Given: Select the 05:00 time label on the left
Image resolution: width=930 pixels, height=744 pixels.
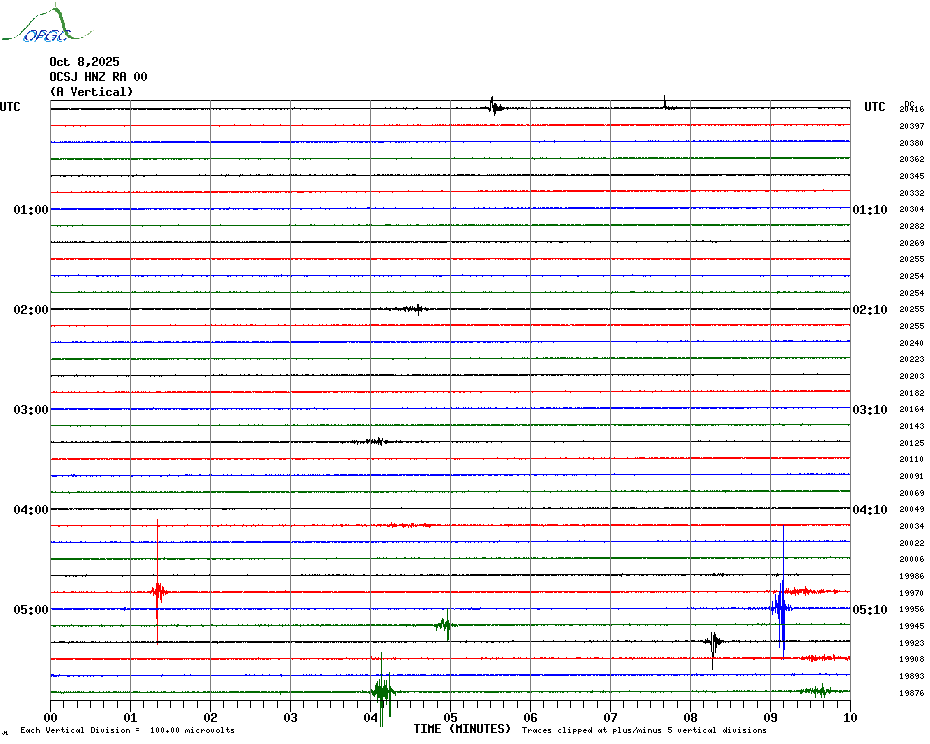Looking at the screenshot, I should [31, 610].
